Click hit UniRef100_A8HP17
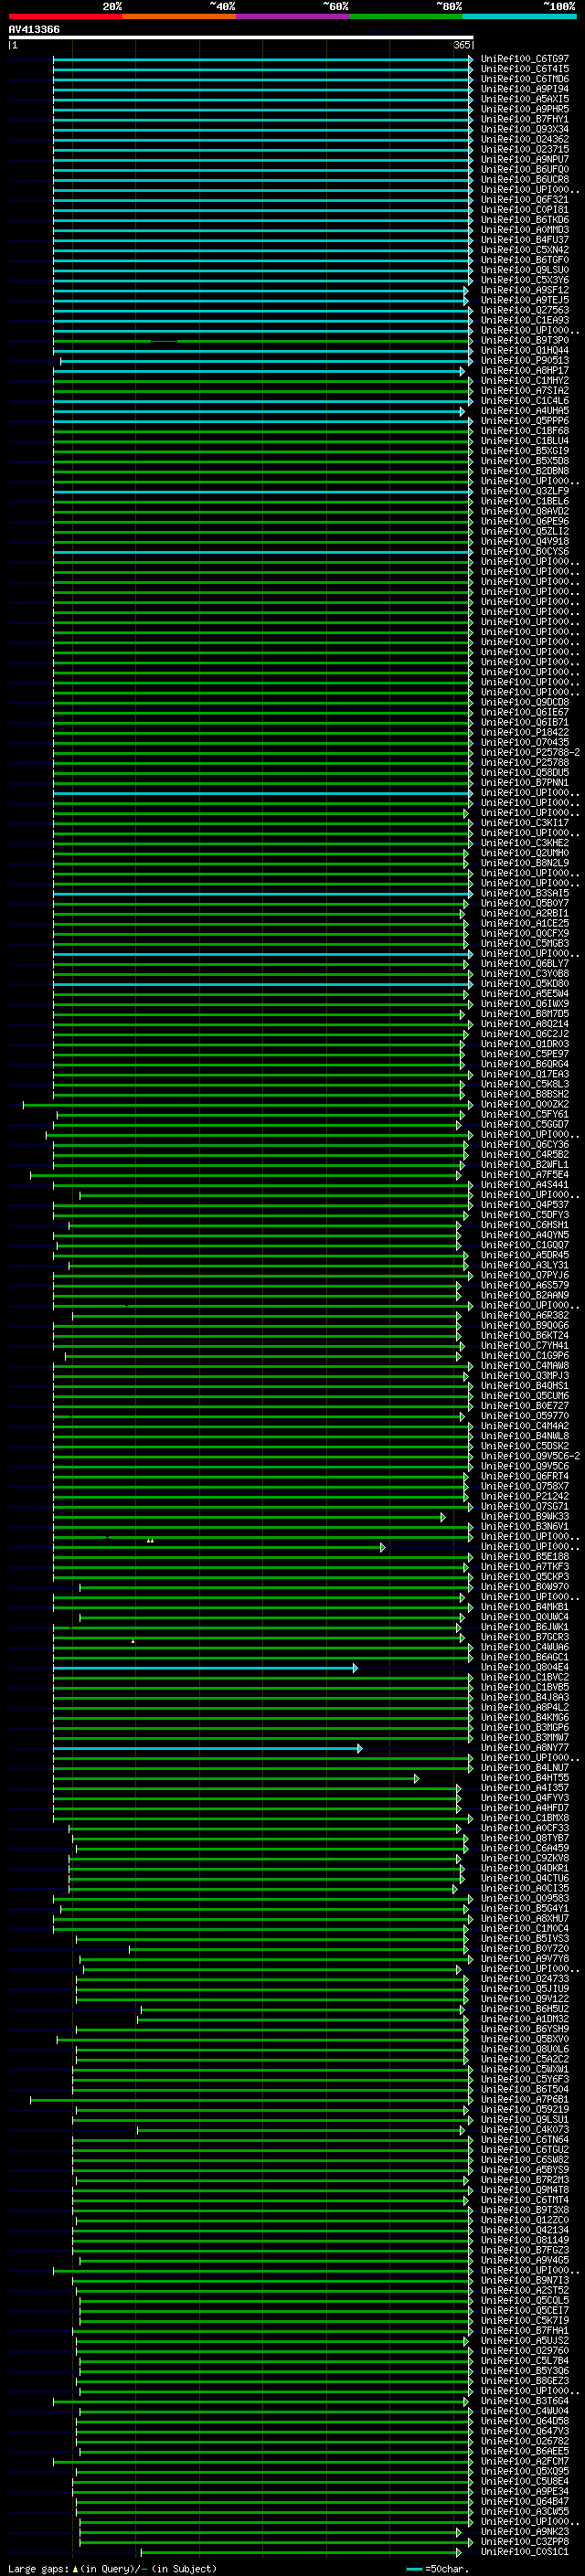Viewport: 585px width, 2576px height. (x=525, y=371)
